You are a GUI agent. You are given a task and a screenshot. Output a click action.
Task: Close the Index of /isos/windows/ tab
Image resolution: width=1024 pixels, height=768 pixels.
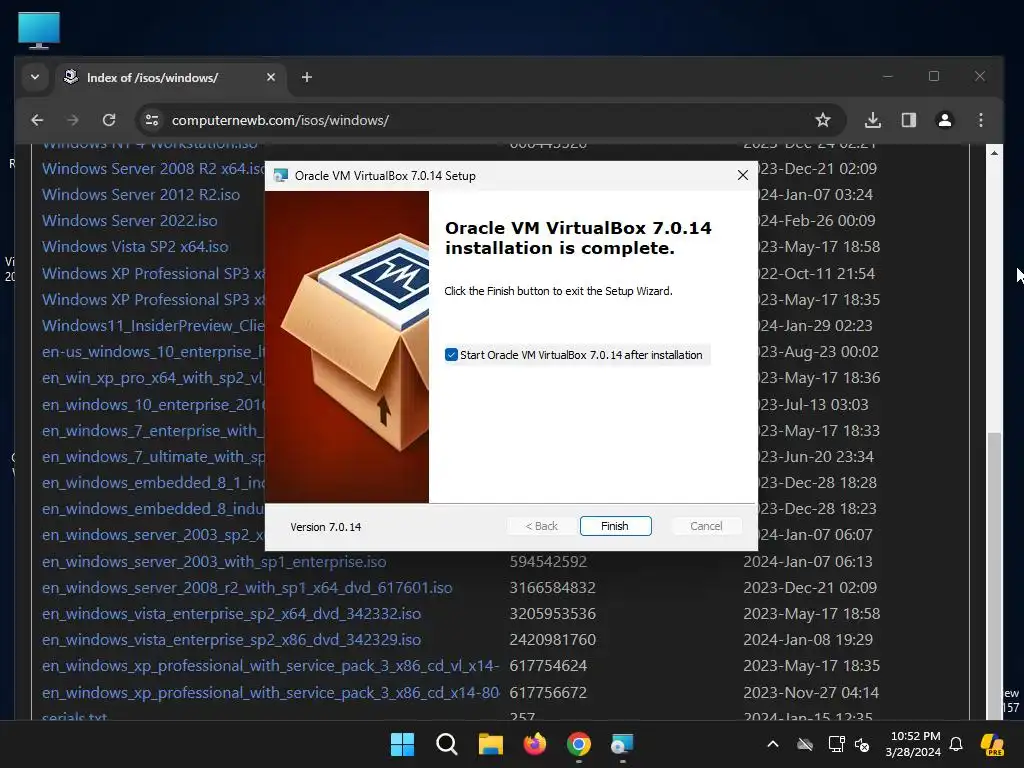tap(271, 77)
